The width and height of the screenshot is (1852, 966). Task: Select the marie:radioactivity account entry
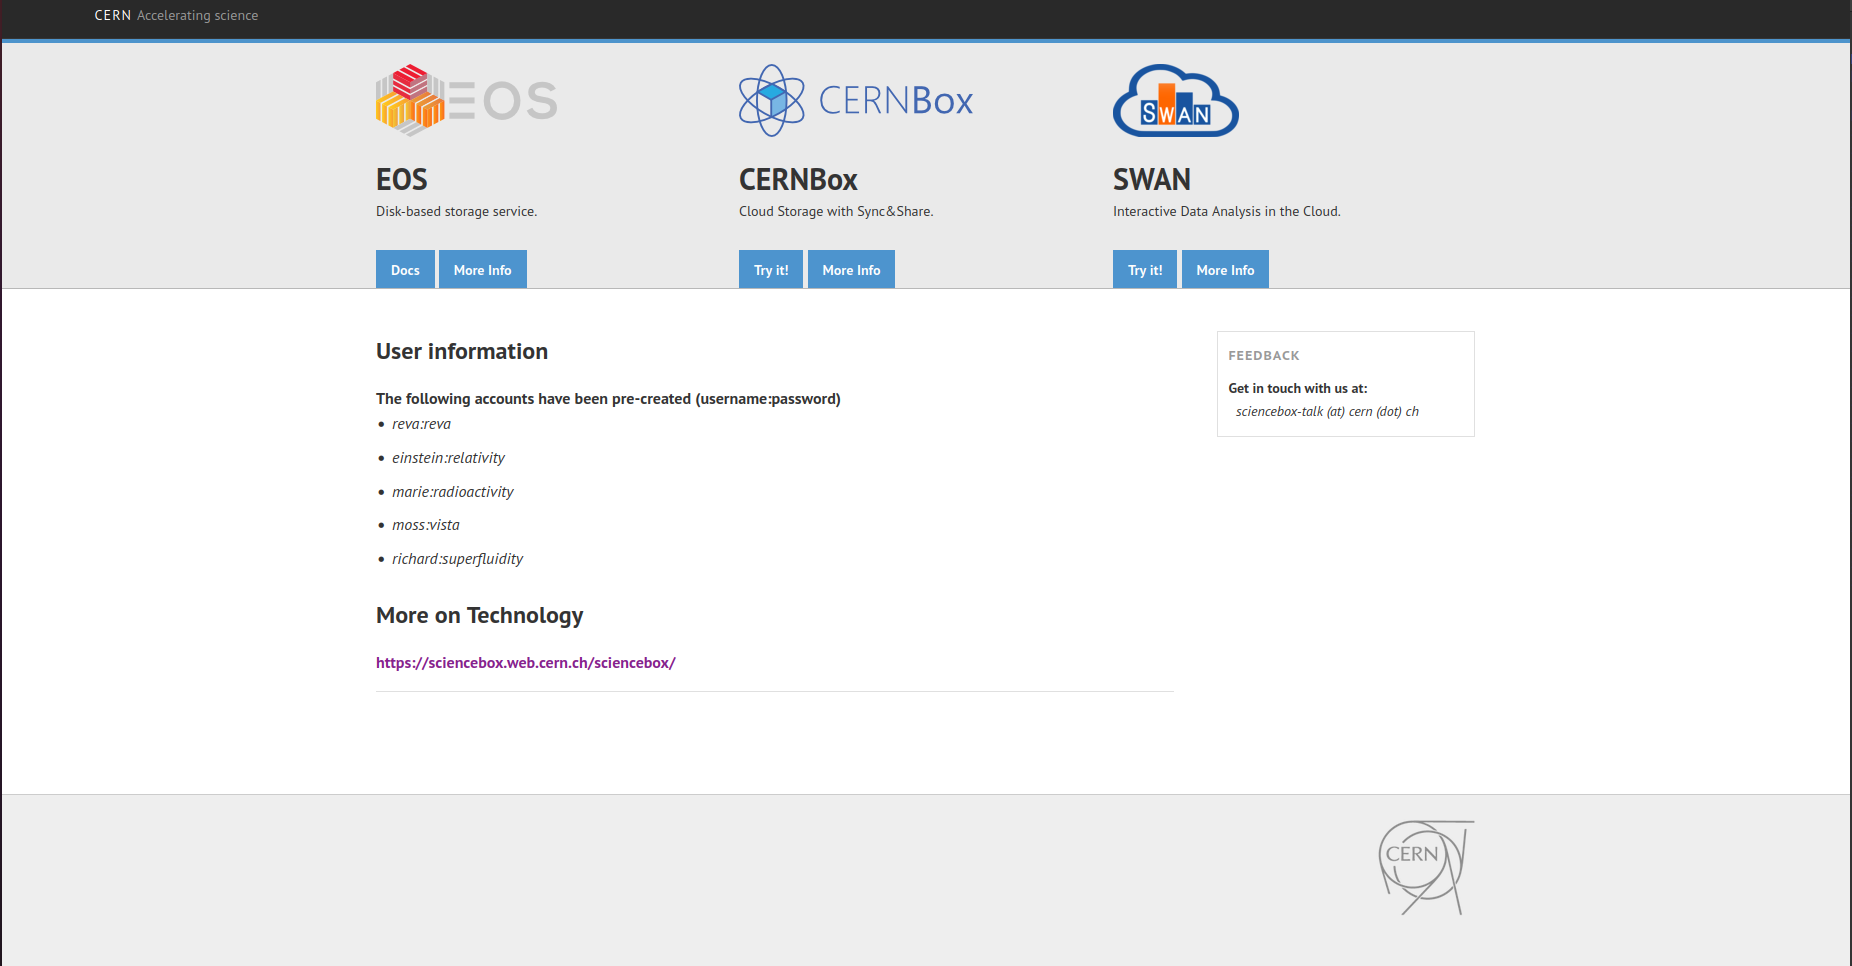pyautogui.click(x=453, y=492)
